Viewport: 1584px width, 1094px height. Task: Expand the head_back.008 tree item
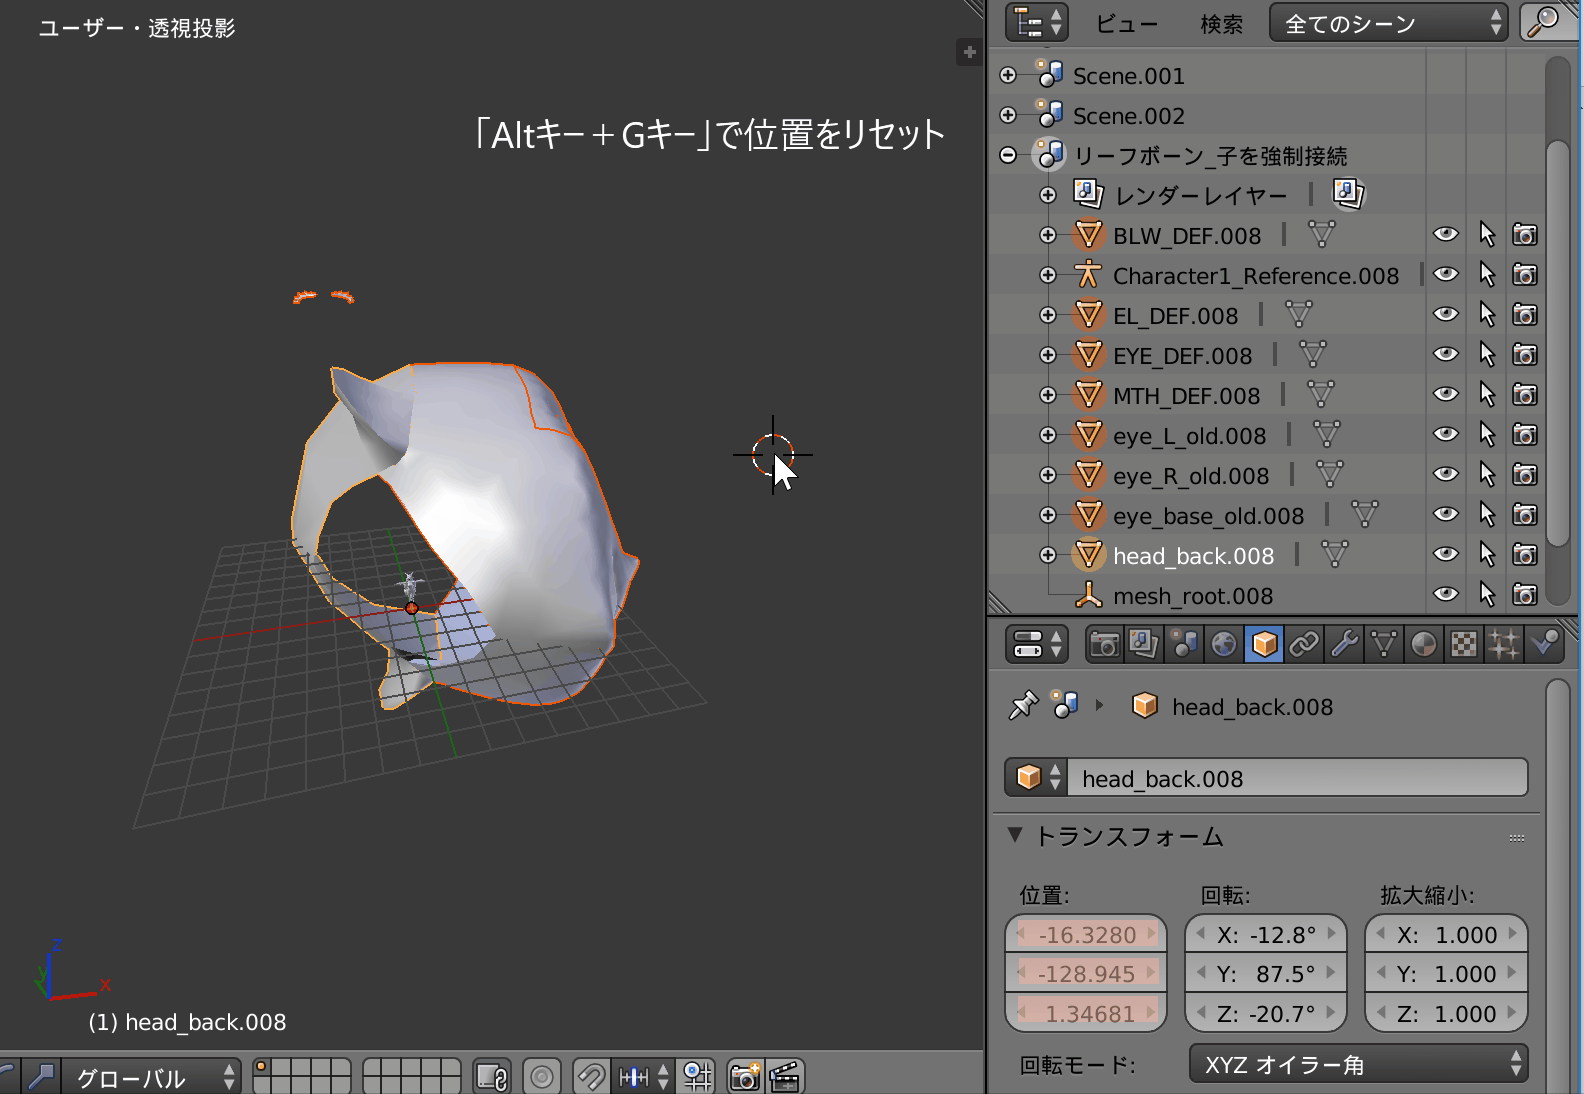(x=1048, y=555)
